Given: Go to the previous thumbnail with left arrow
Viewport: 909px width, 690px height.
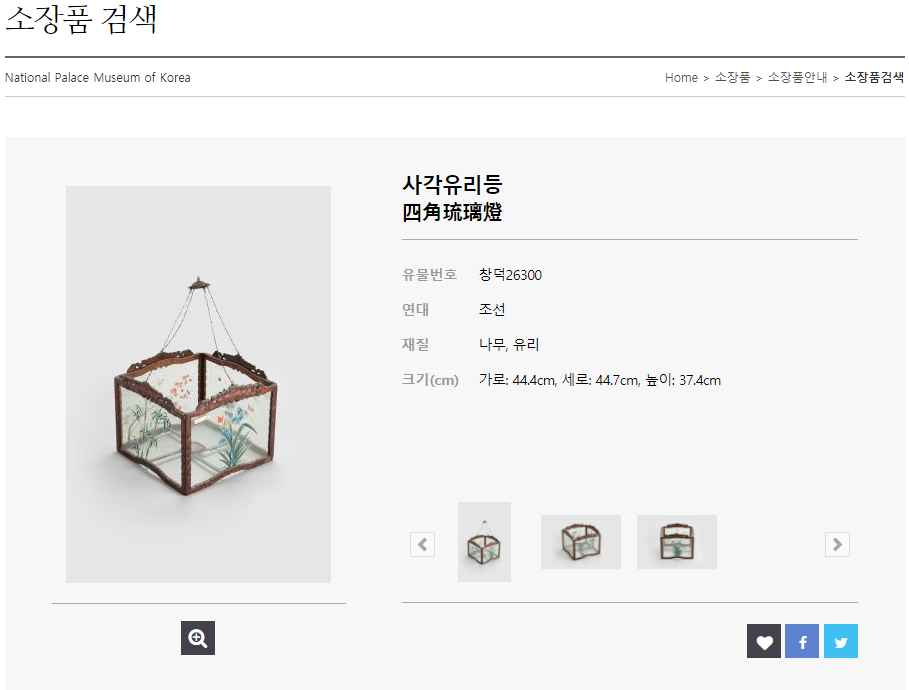Looking at the screenshot, I should (423, 544).
